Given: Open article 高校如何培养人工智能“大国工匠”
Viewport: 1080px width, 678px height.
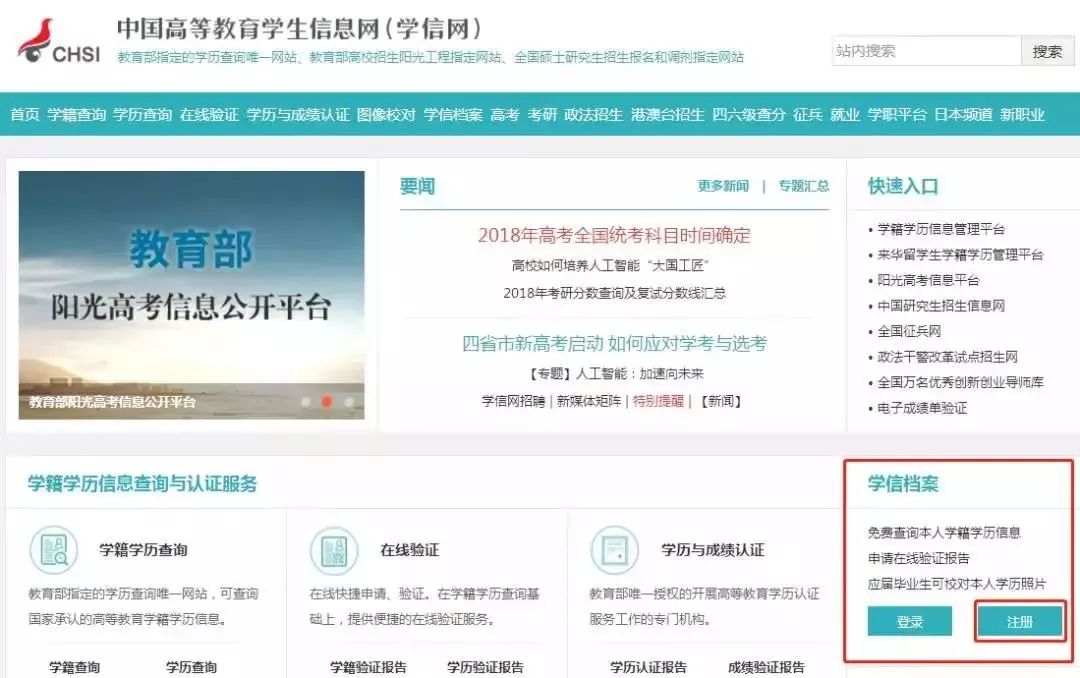Looking at the screenshot, I should pyautogui.click(x=610, y=265).
